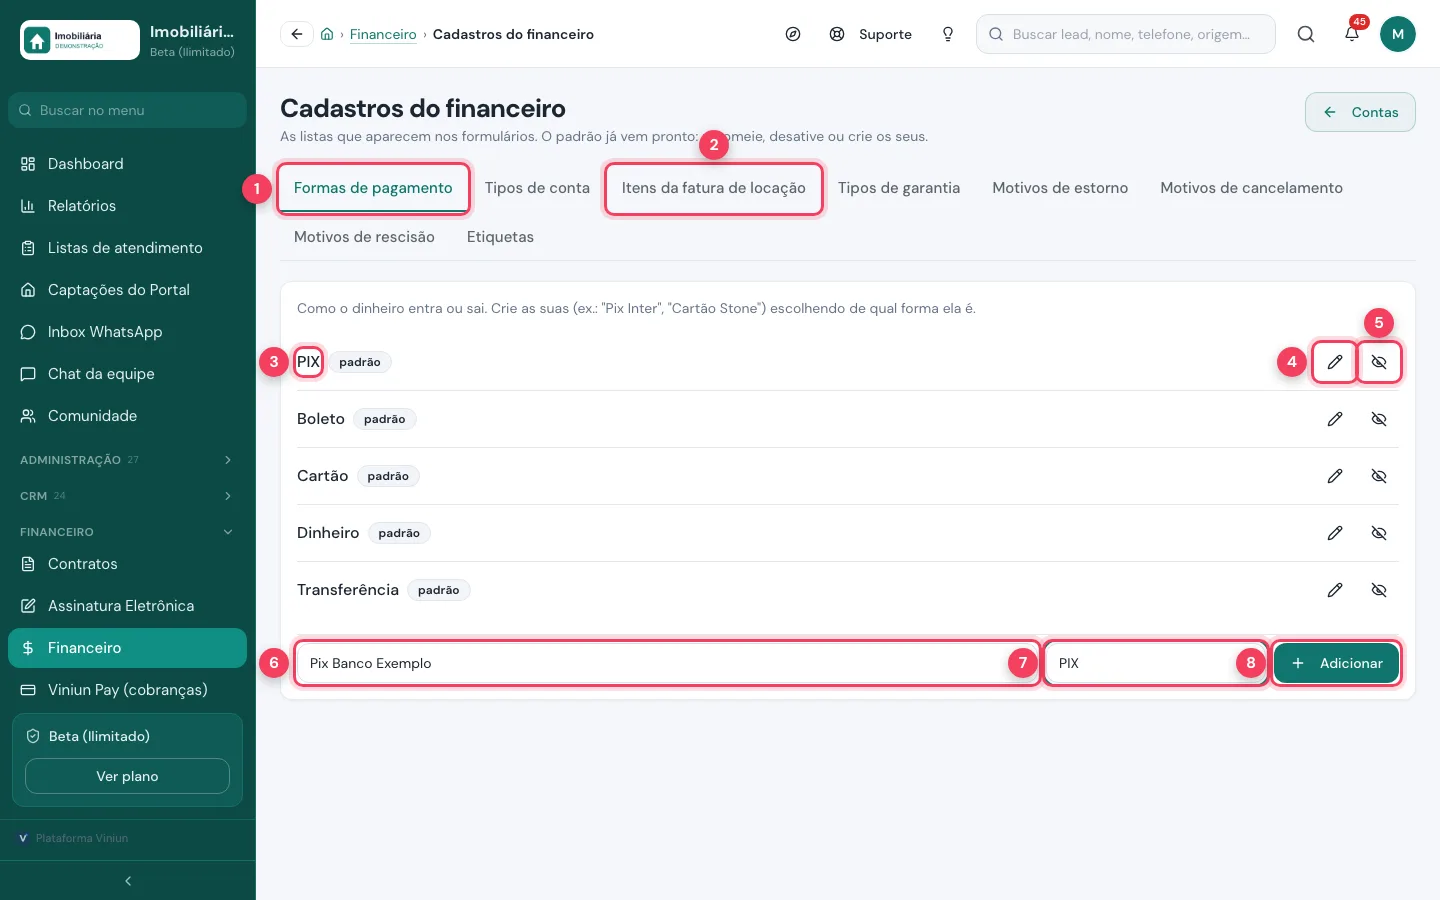
Task: Click the Imobiliária logo in the sidebar
Action: click(x=80, y=40)
